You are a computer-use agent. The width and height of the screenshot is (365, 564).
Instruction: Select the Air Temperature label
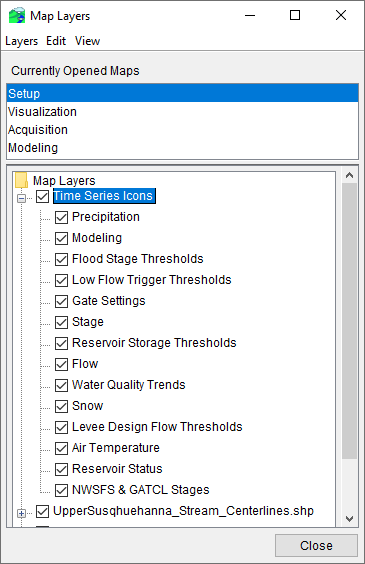pos(115,447)
